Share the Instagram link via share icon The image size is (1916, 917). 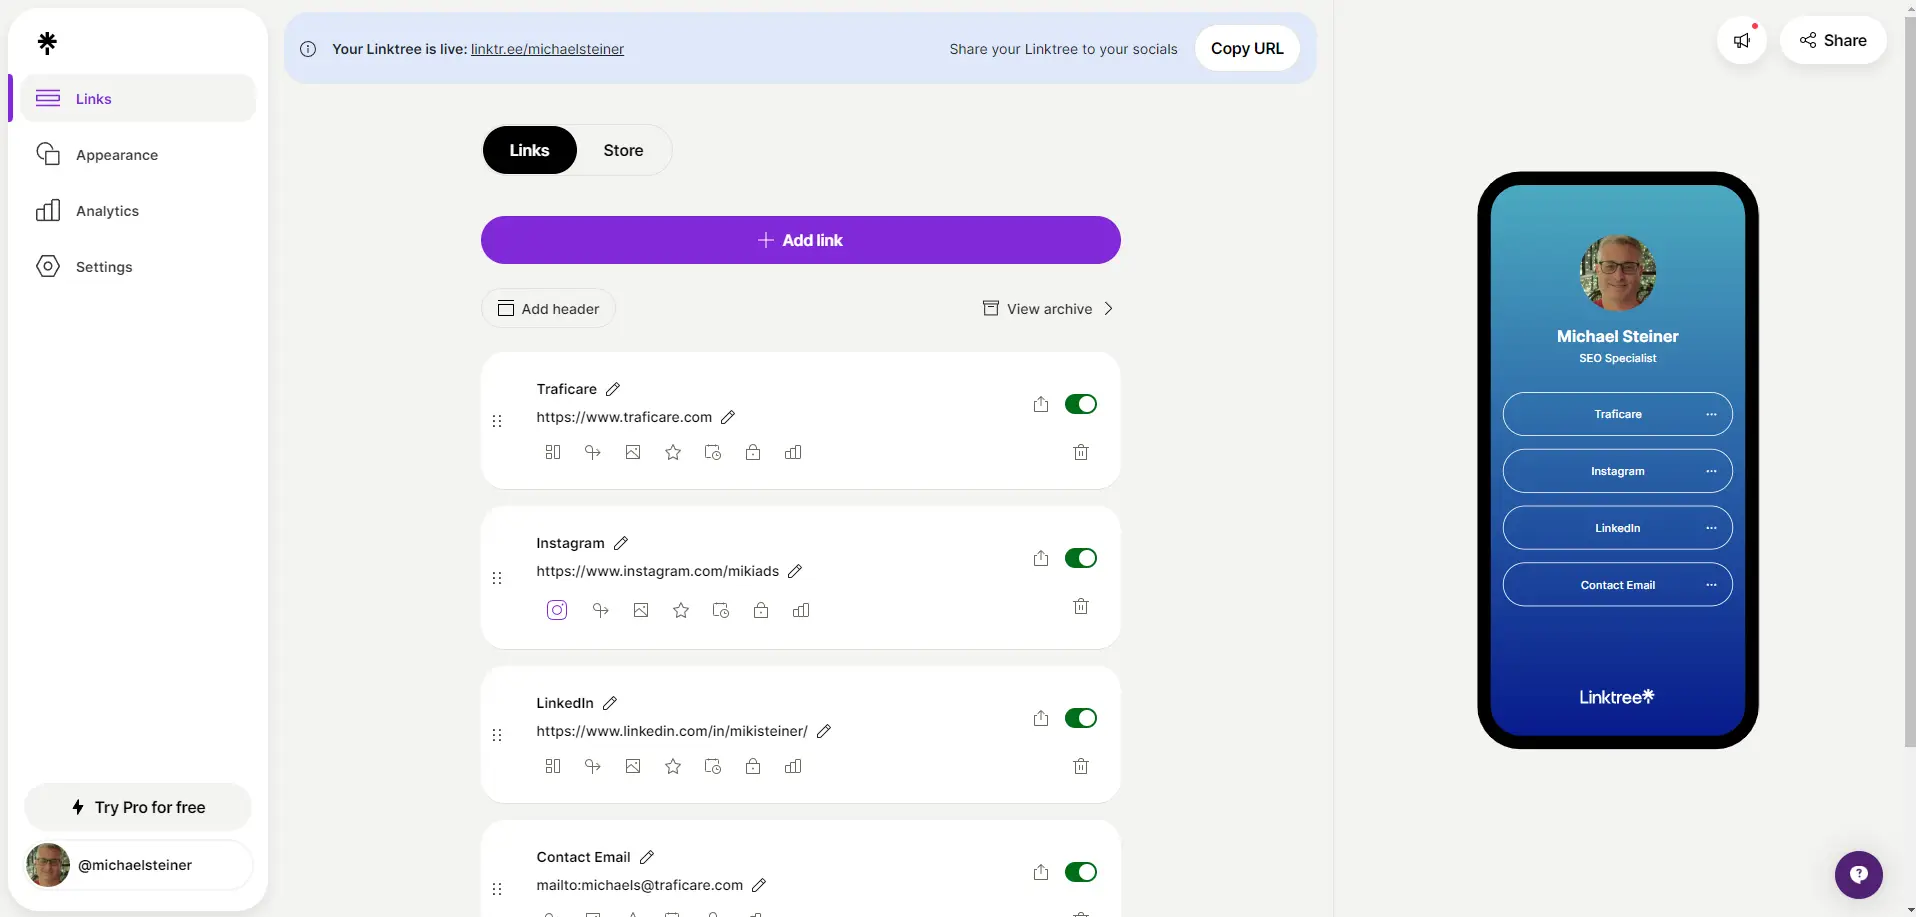1041,558
